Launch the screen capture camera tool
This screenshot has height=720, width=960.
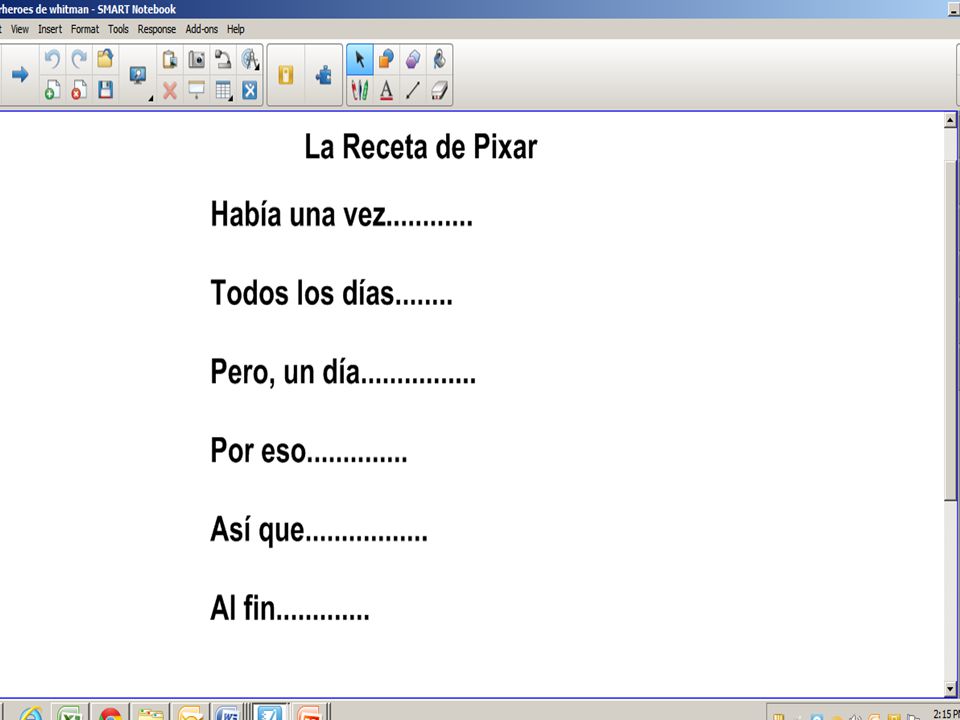click(197, 59)
